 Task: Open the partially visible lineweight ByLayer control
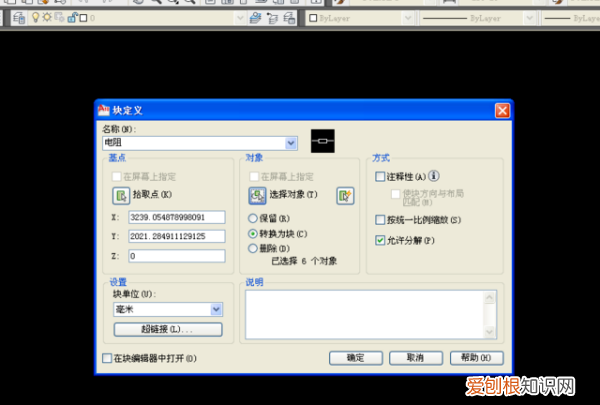click(571, 18)
